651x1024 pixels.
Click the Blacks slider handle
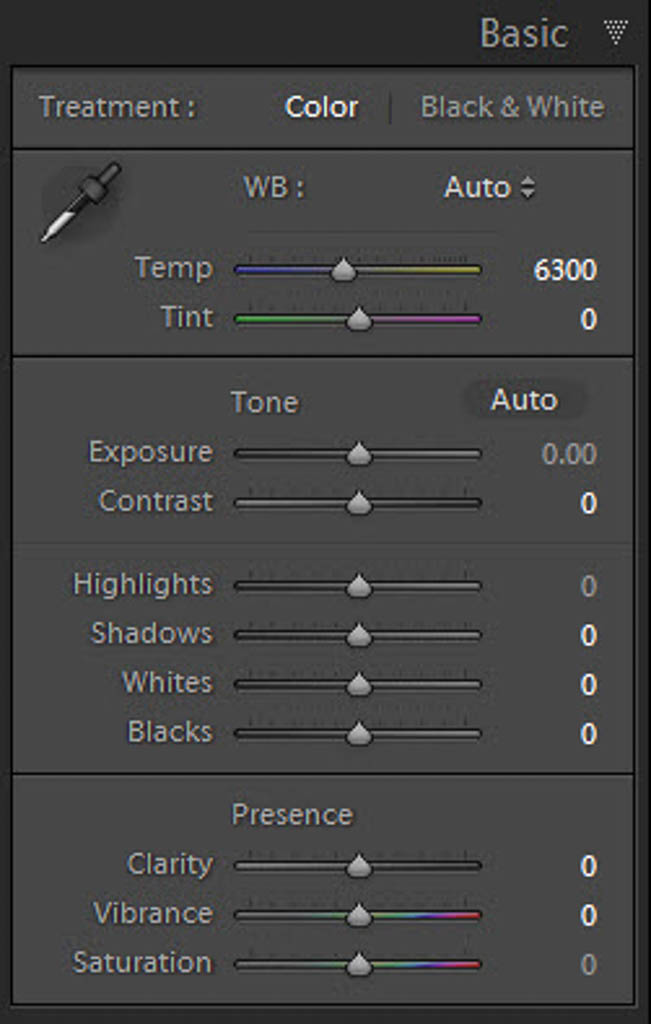click(x=358, y=734)
